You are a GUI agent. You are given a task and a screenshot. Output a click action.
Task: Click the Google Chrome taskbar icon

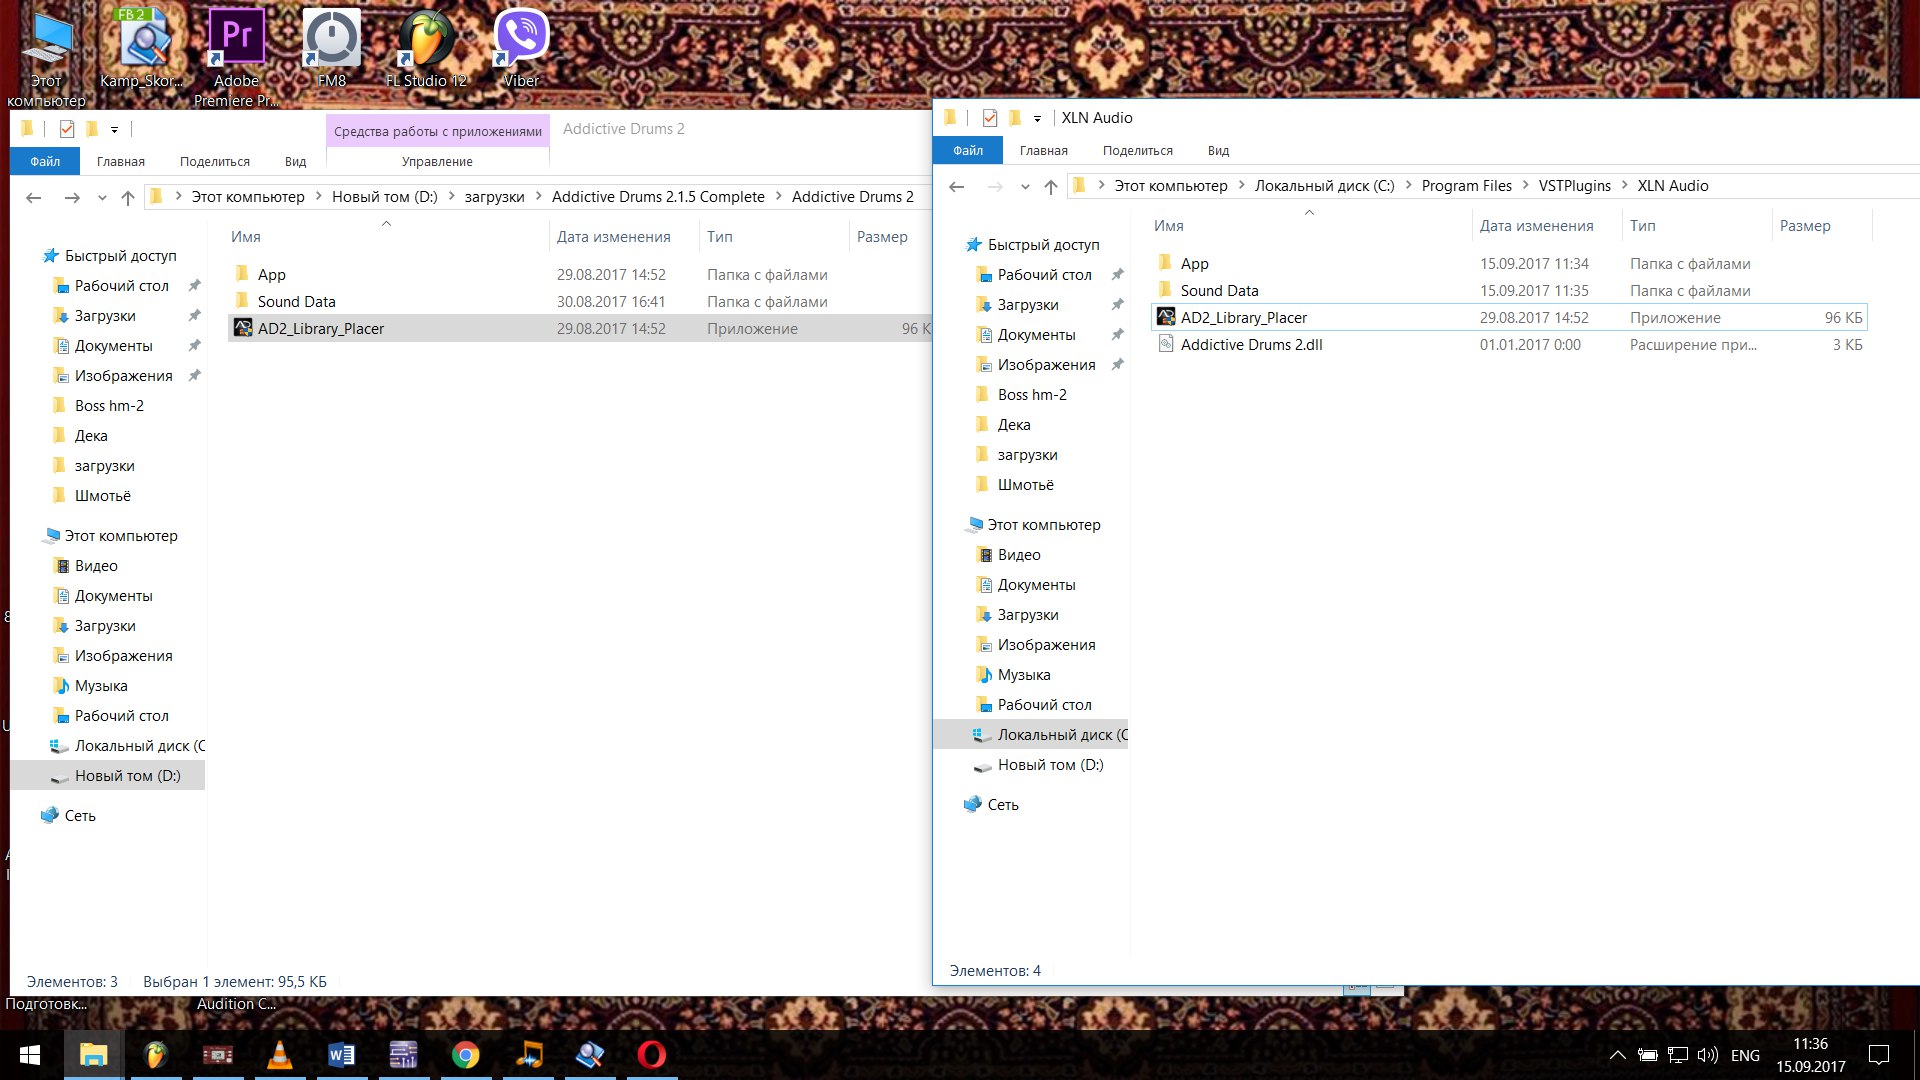466,1055
